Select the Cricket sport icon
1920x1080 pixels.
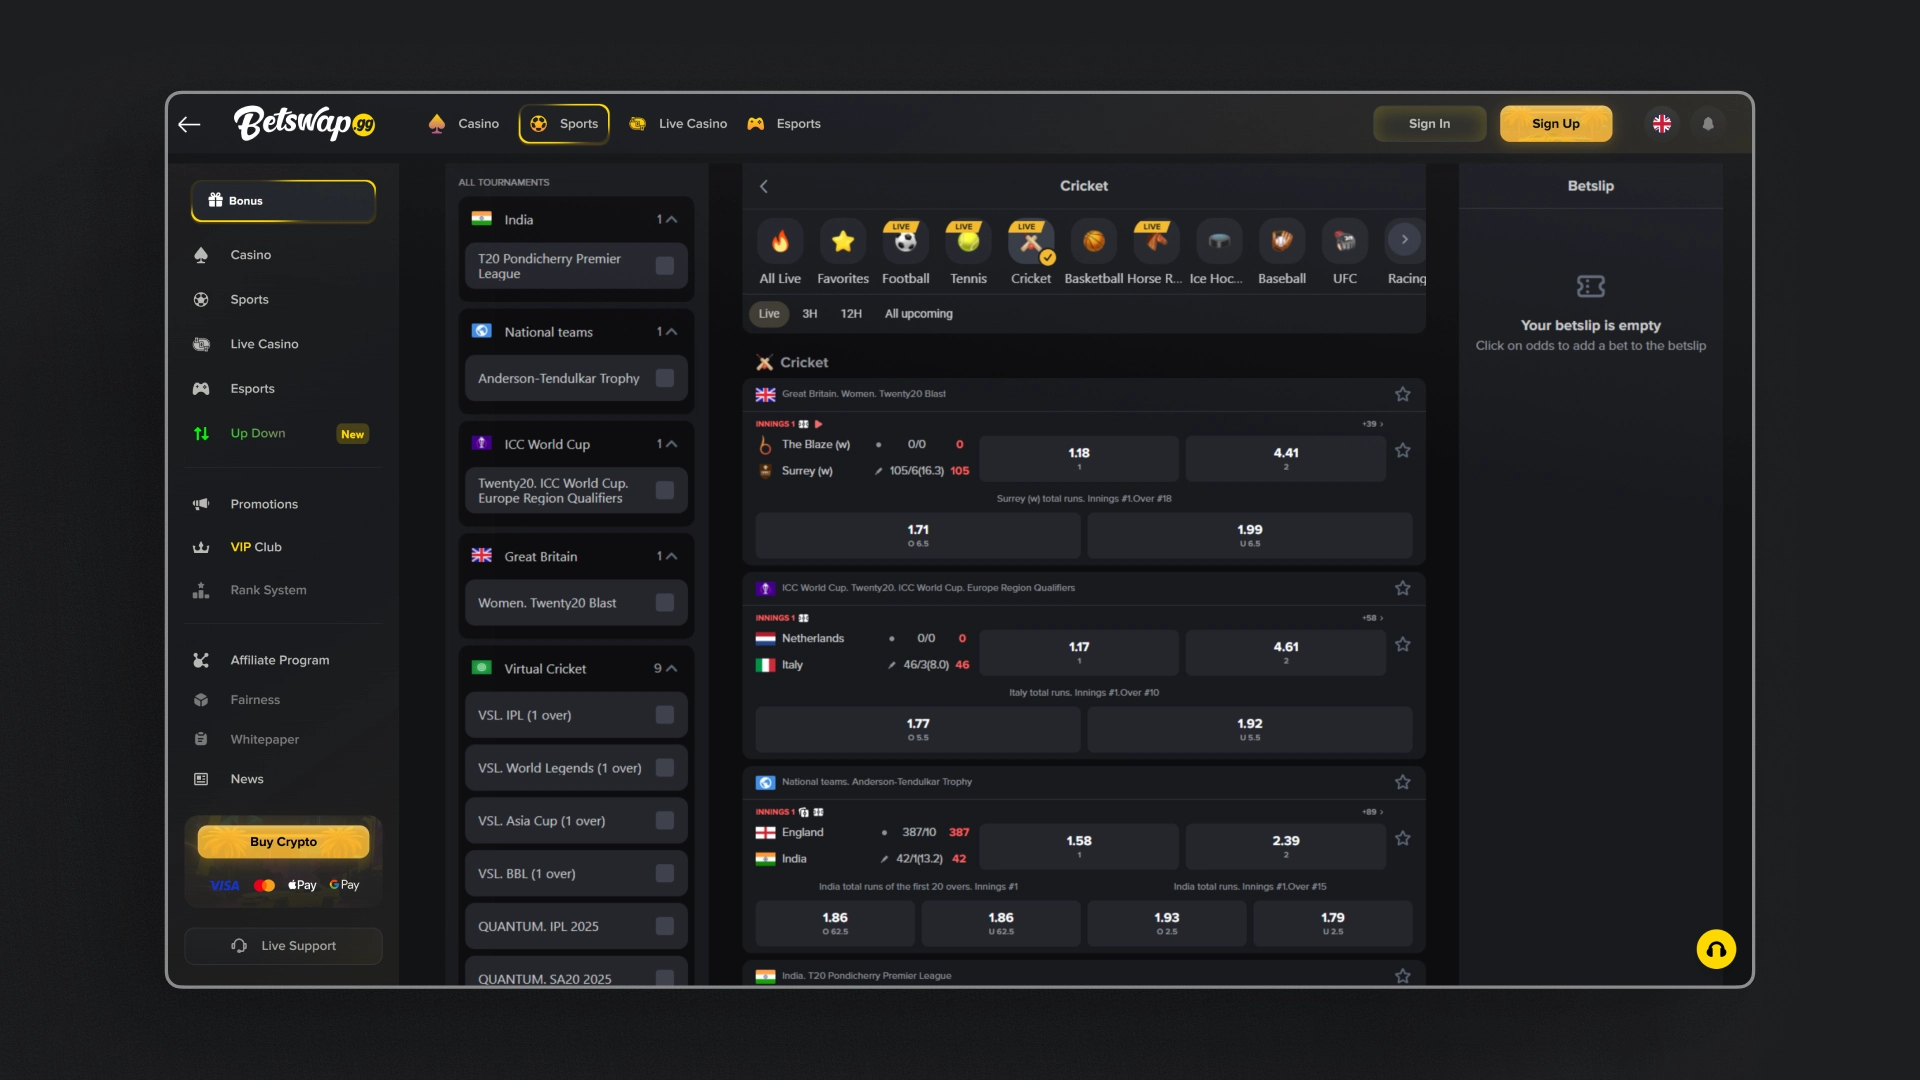(x=1031, y=241)
